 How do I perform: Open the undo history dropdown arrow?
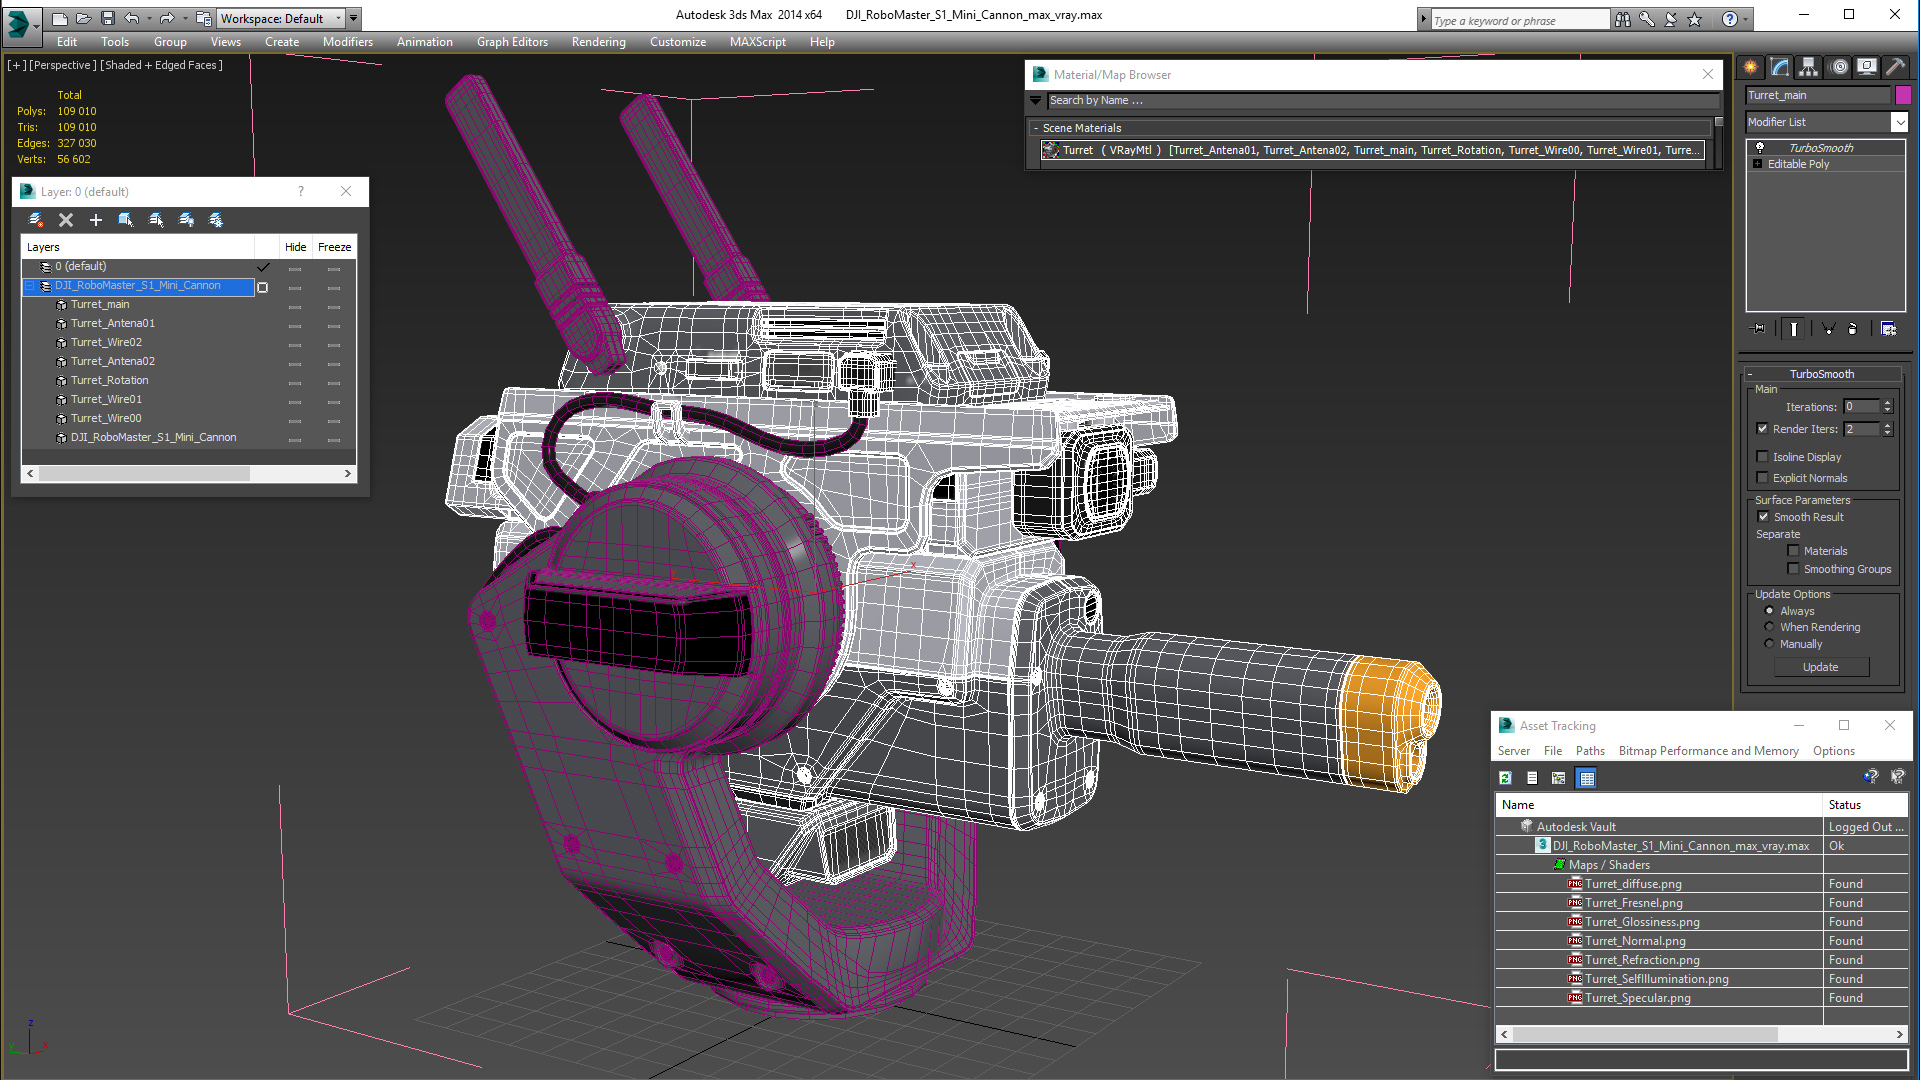[149, 18]
